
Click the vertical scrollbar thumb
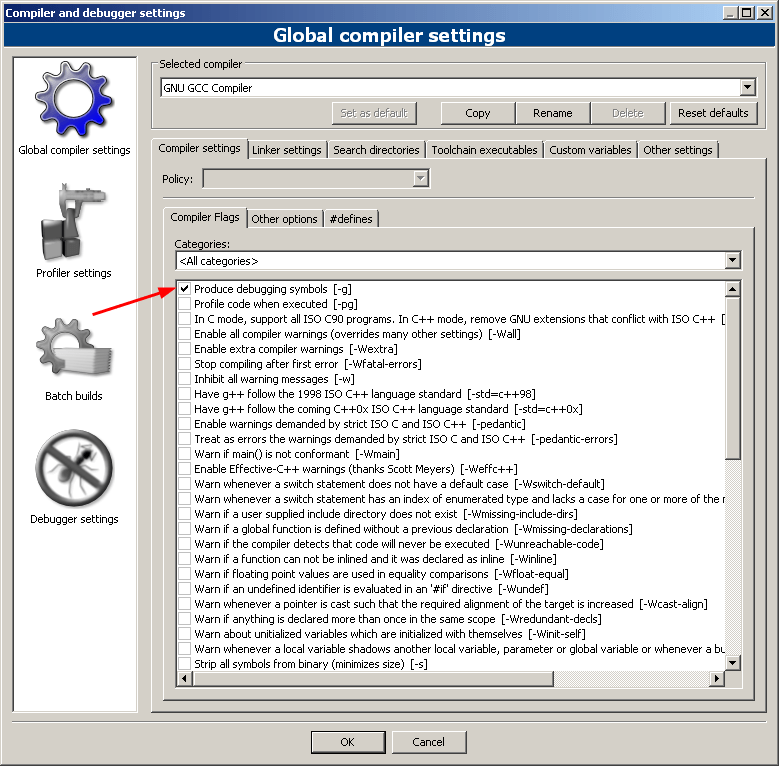(x=733, y=378)
